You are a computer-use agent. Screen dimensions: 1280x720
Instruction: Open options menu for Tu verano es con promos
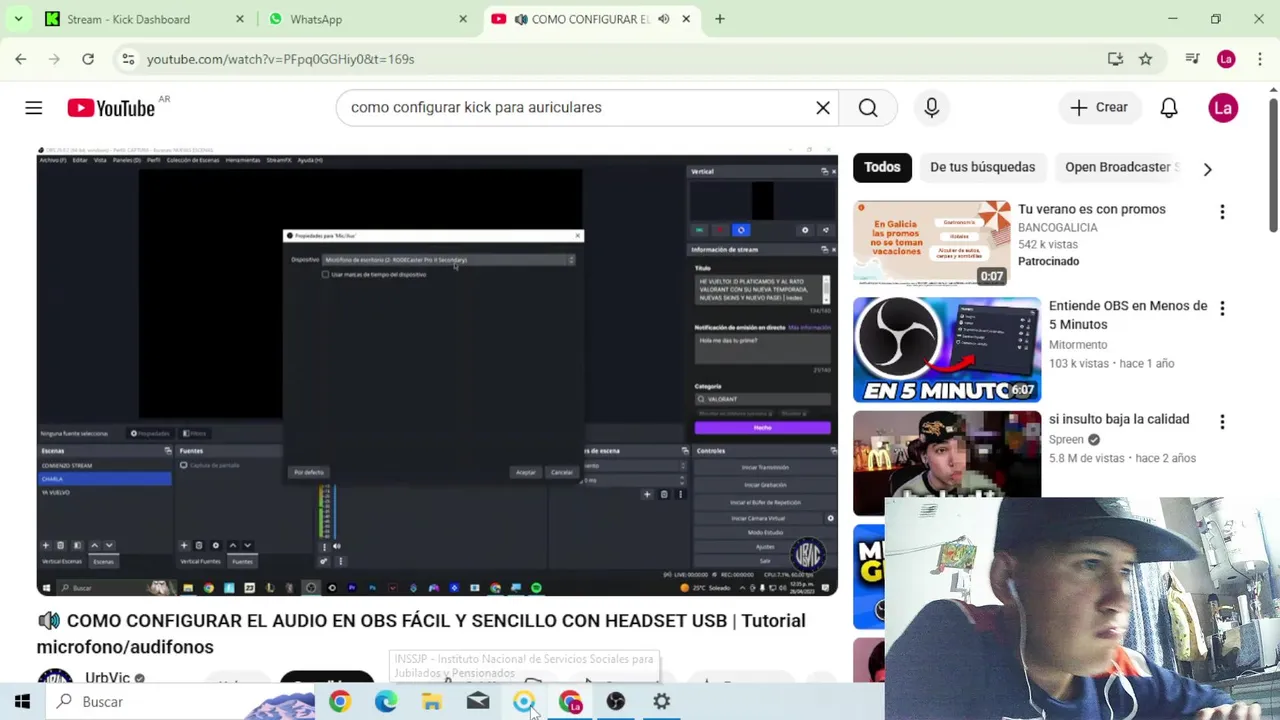(1222, 212)
